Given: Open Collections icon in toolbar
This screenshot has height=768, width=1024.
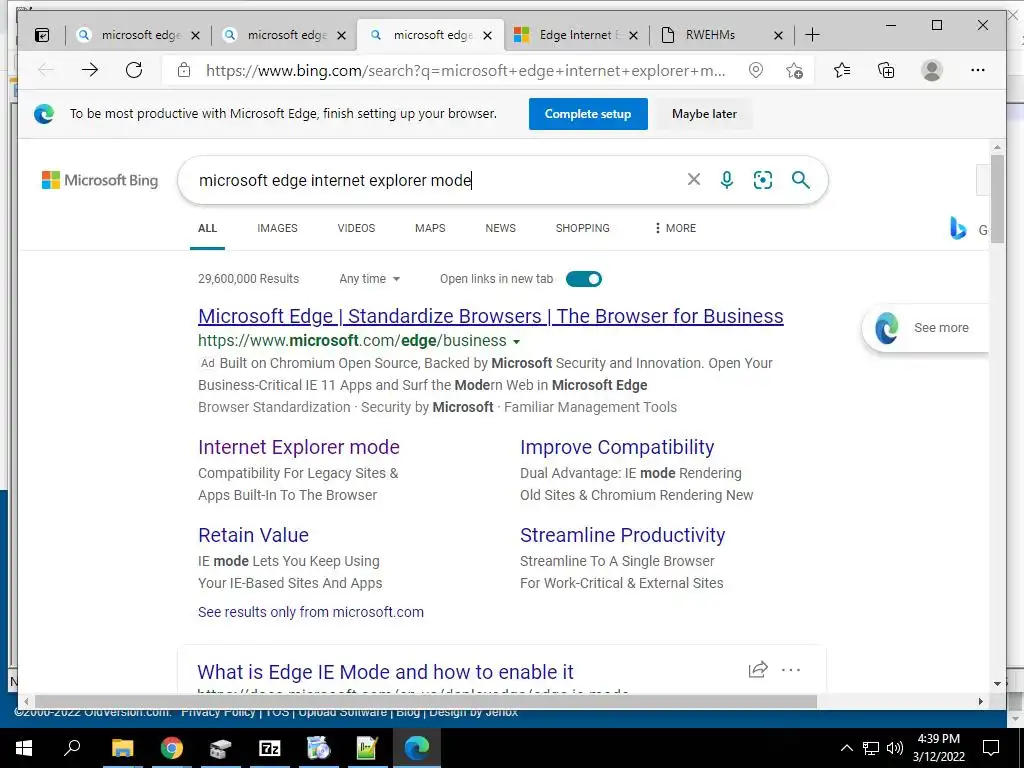Looking at the screenshot, I should click(x=886, y=70).
